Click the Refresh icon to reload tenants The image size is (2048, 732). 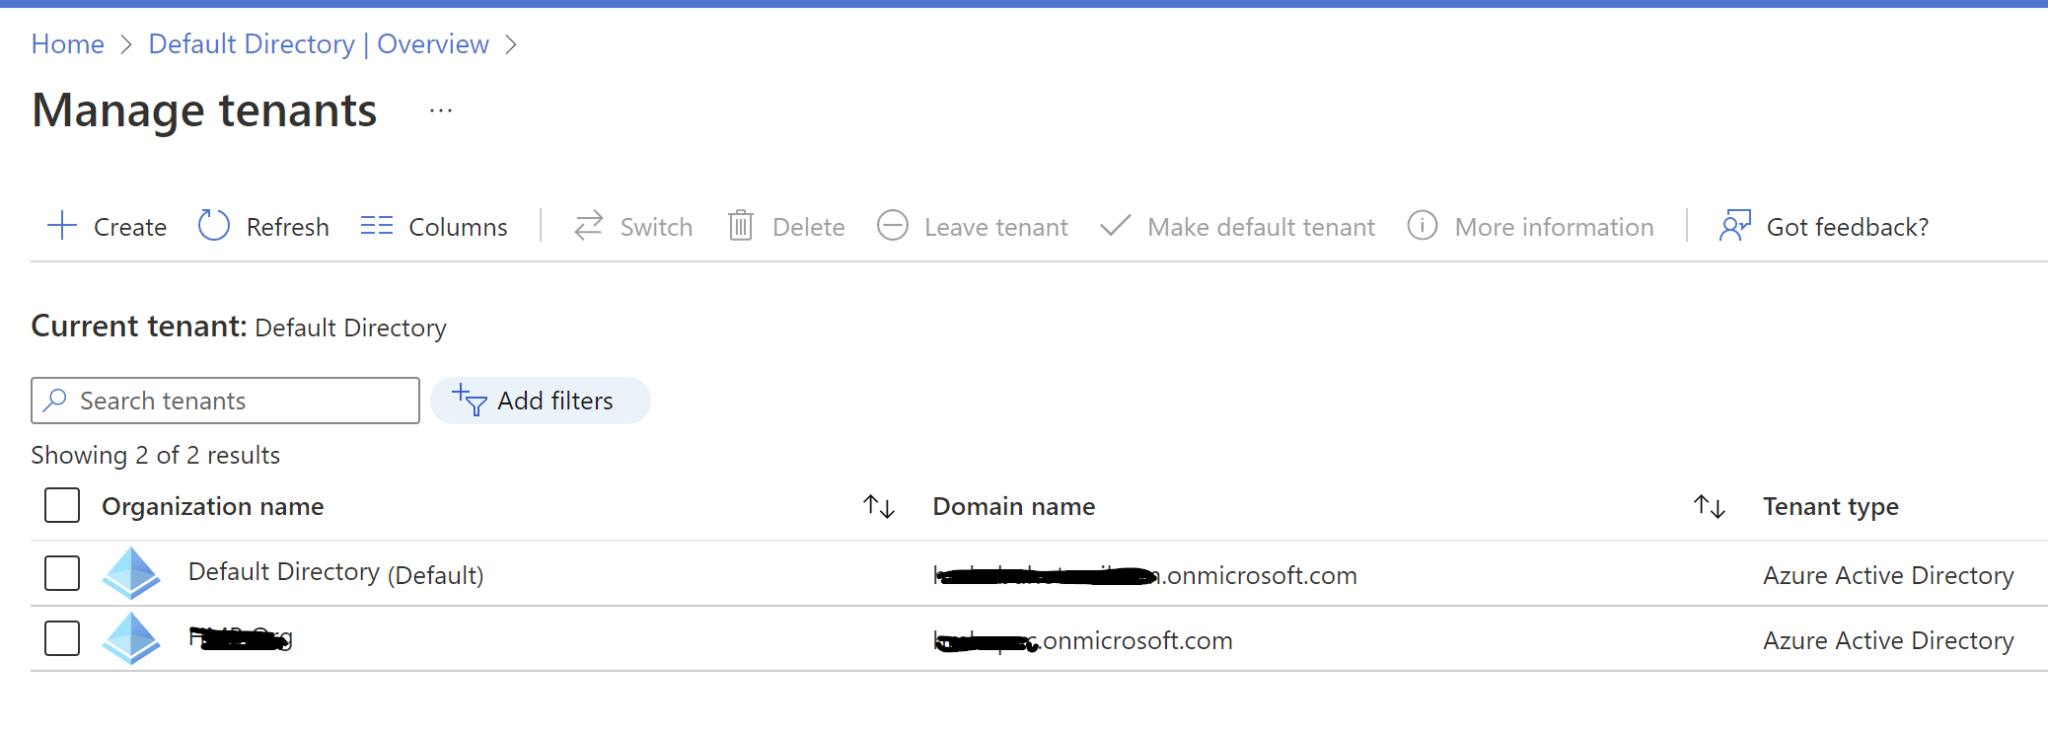coord(212,226)
